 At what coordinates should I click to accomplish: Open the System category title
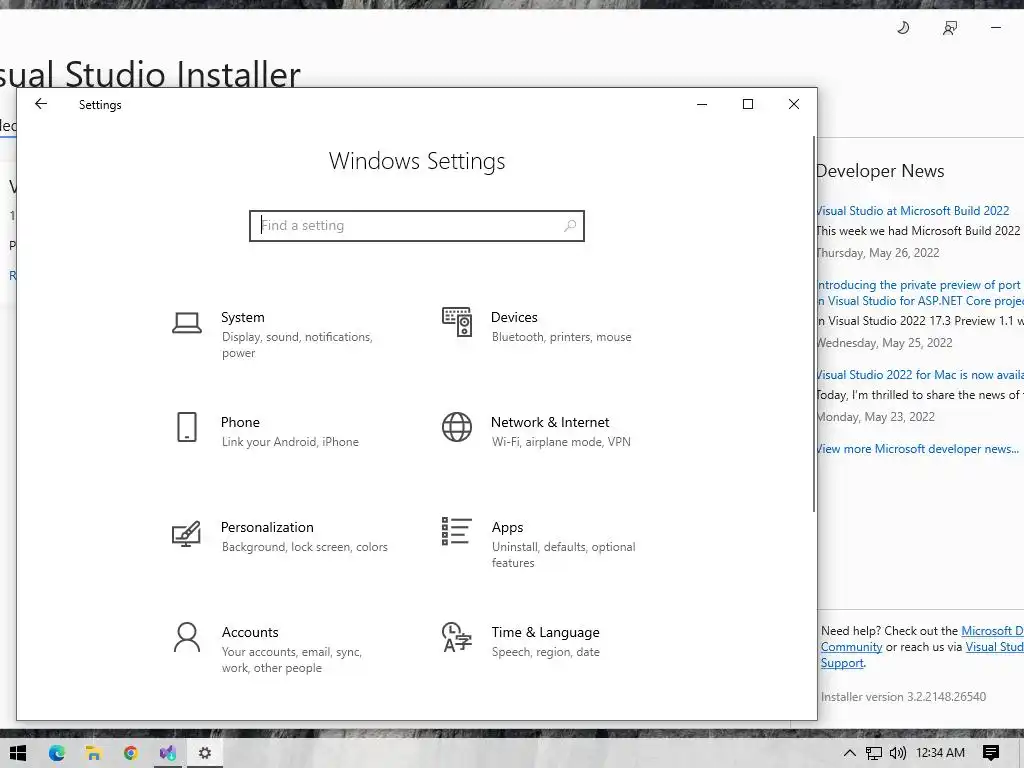[x=242, y=317]
